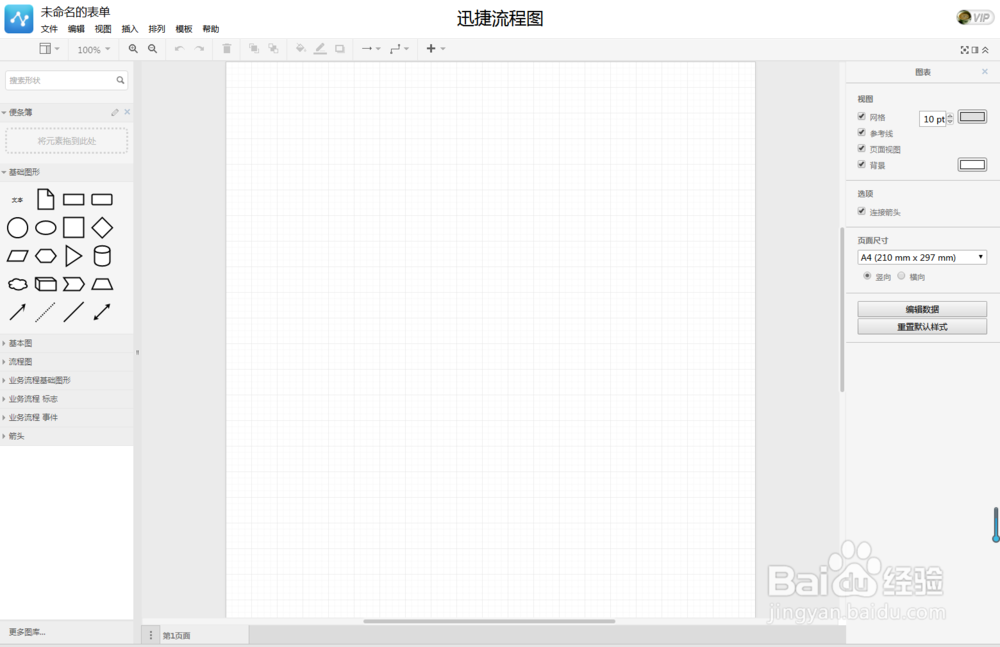Open the view layout dropdown in toolbar

tap(49, 48)
